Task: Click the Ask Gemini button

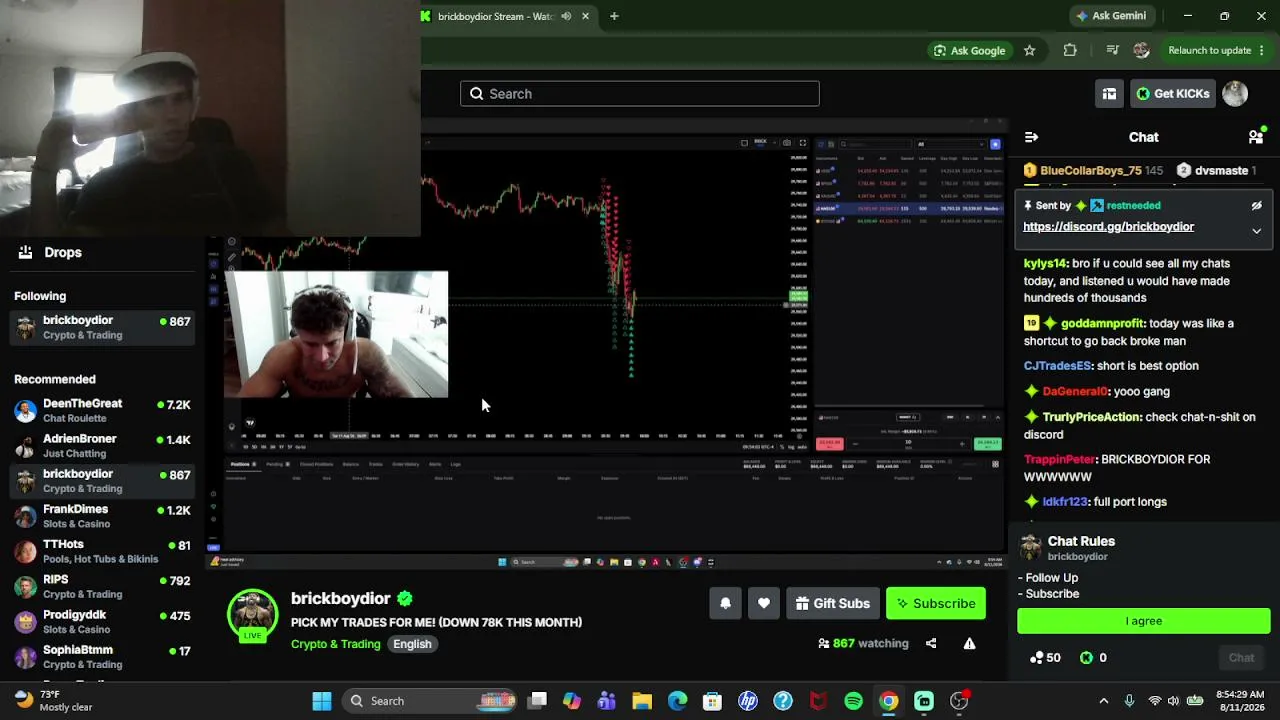Action: [x=1111, y=16]
